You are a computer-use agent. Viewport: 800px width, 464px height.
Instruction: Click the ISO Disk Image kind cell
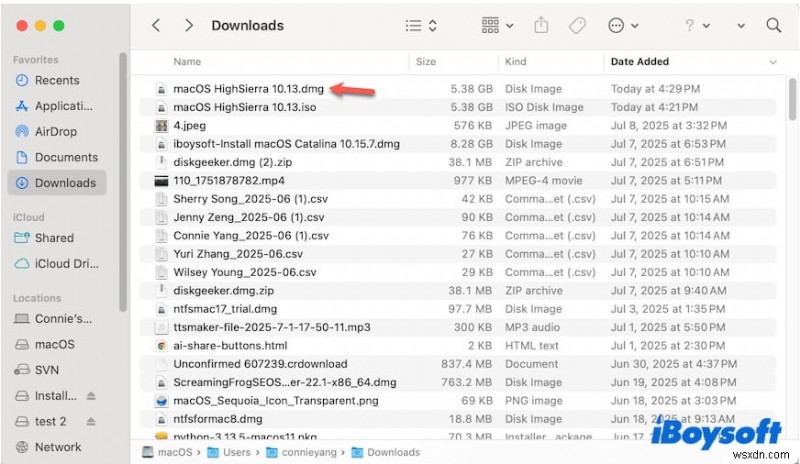(544, 107)
